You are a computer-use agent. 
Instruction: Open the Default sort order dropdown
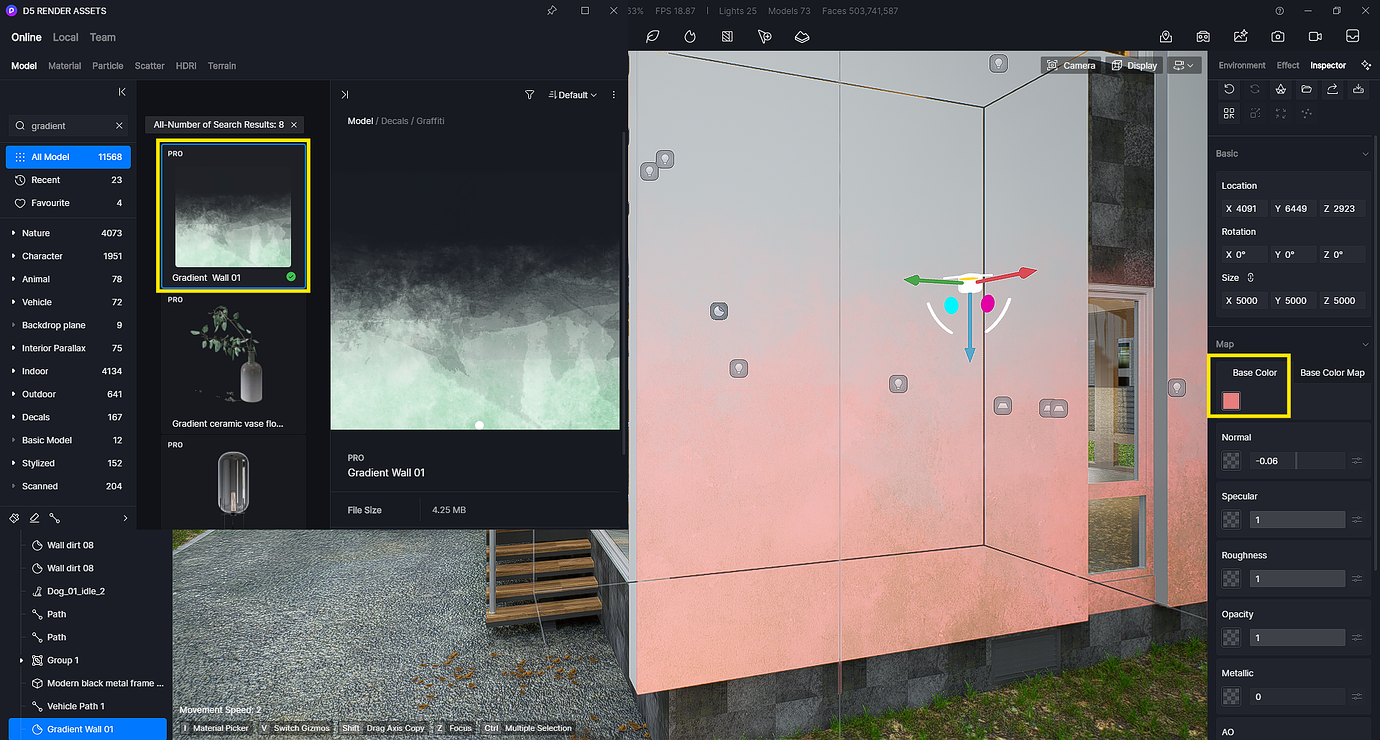[572, 94]
